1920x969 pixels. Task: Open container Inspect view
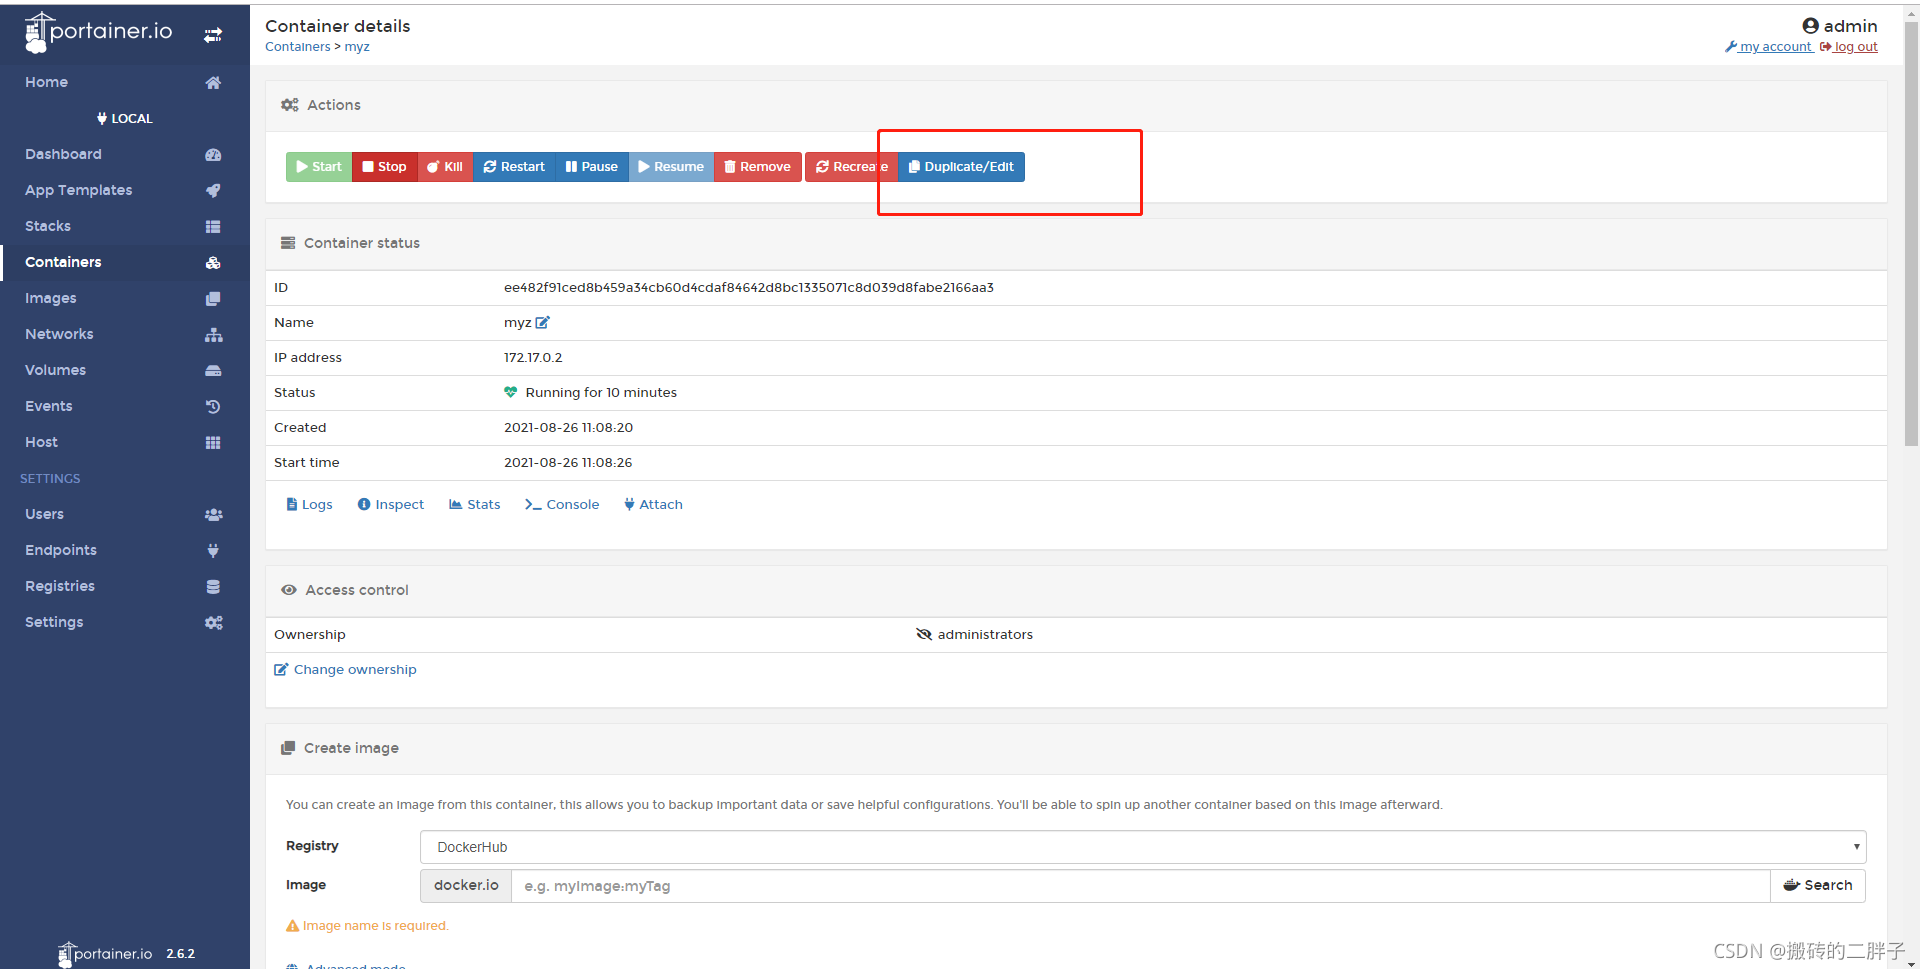point(391,505)
